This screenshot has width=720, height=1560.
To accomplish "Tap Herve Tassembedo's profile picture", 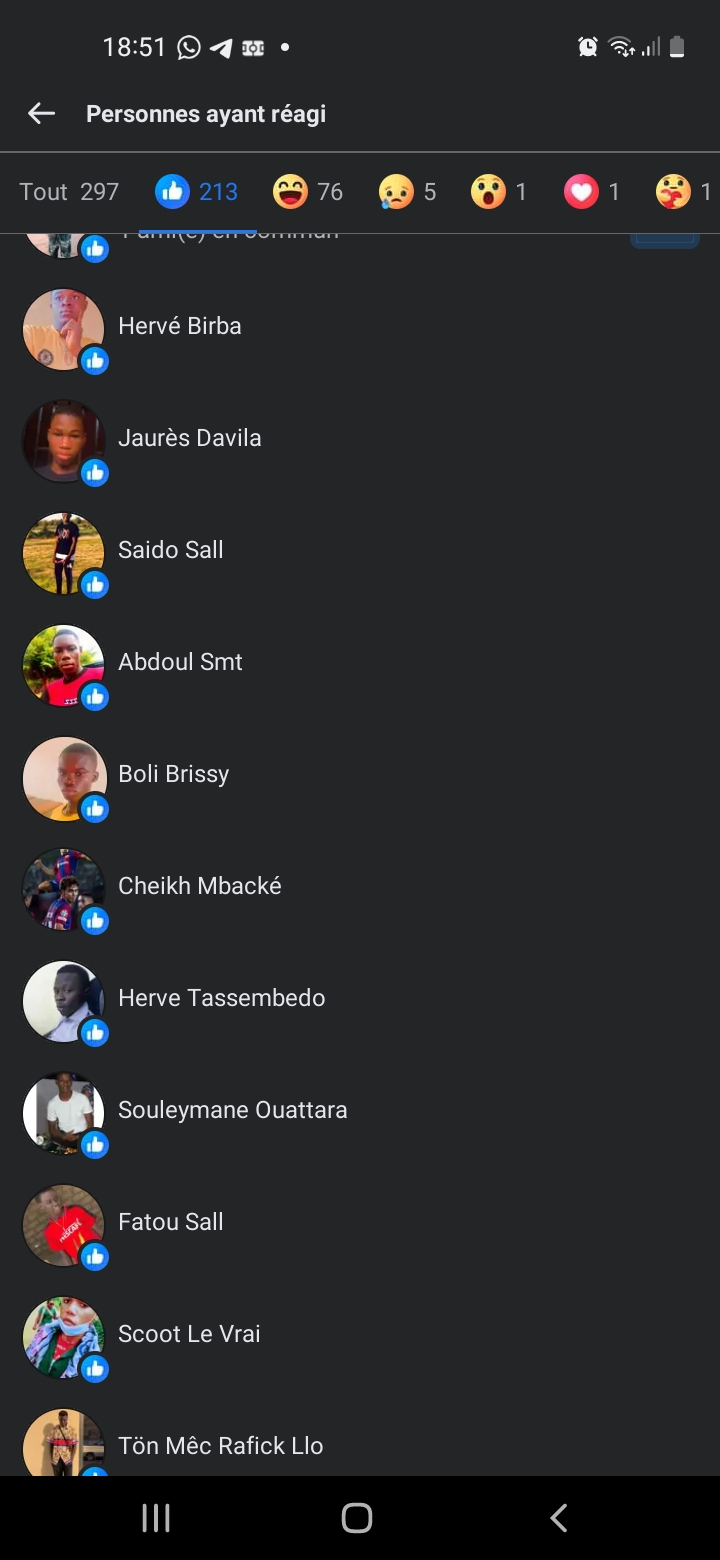I will click(x=63, y=1001).
